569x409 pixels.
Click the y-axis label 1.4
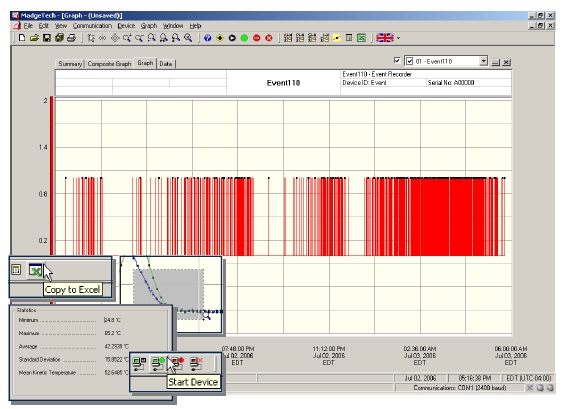[x=43, y=147]
